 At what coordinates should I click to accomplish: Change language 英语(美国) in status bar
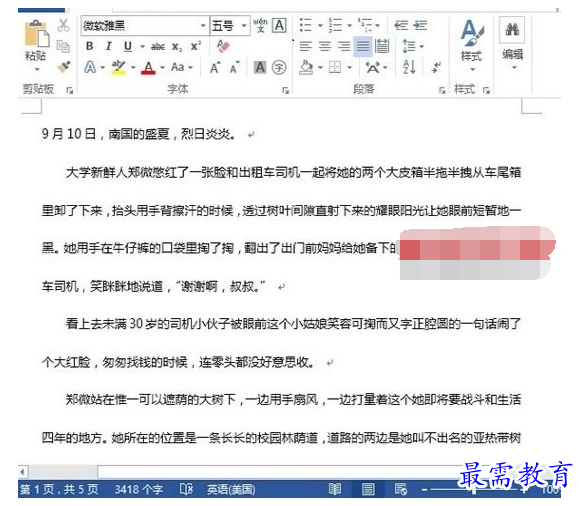pyautogui.click(x=231, y=490)
